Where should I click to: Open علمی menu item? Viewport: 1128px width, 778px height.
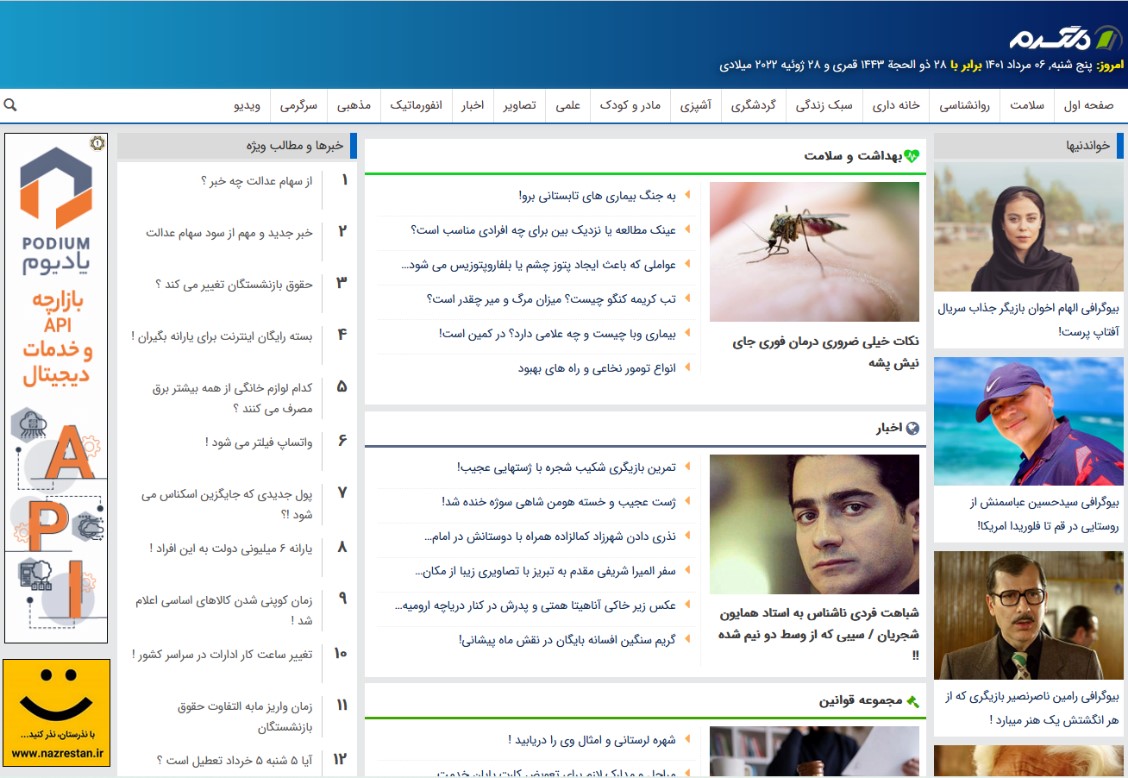(x=568, y=105)
